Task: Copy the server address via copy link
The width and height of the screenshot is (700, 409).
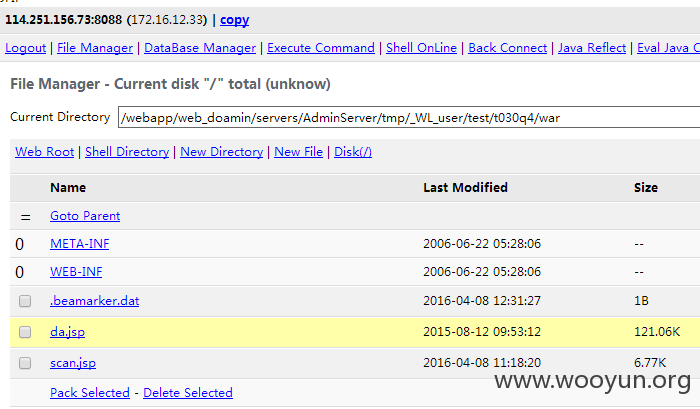Action: [x=234, y=20]
